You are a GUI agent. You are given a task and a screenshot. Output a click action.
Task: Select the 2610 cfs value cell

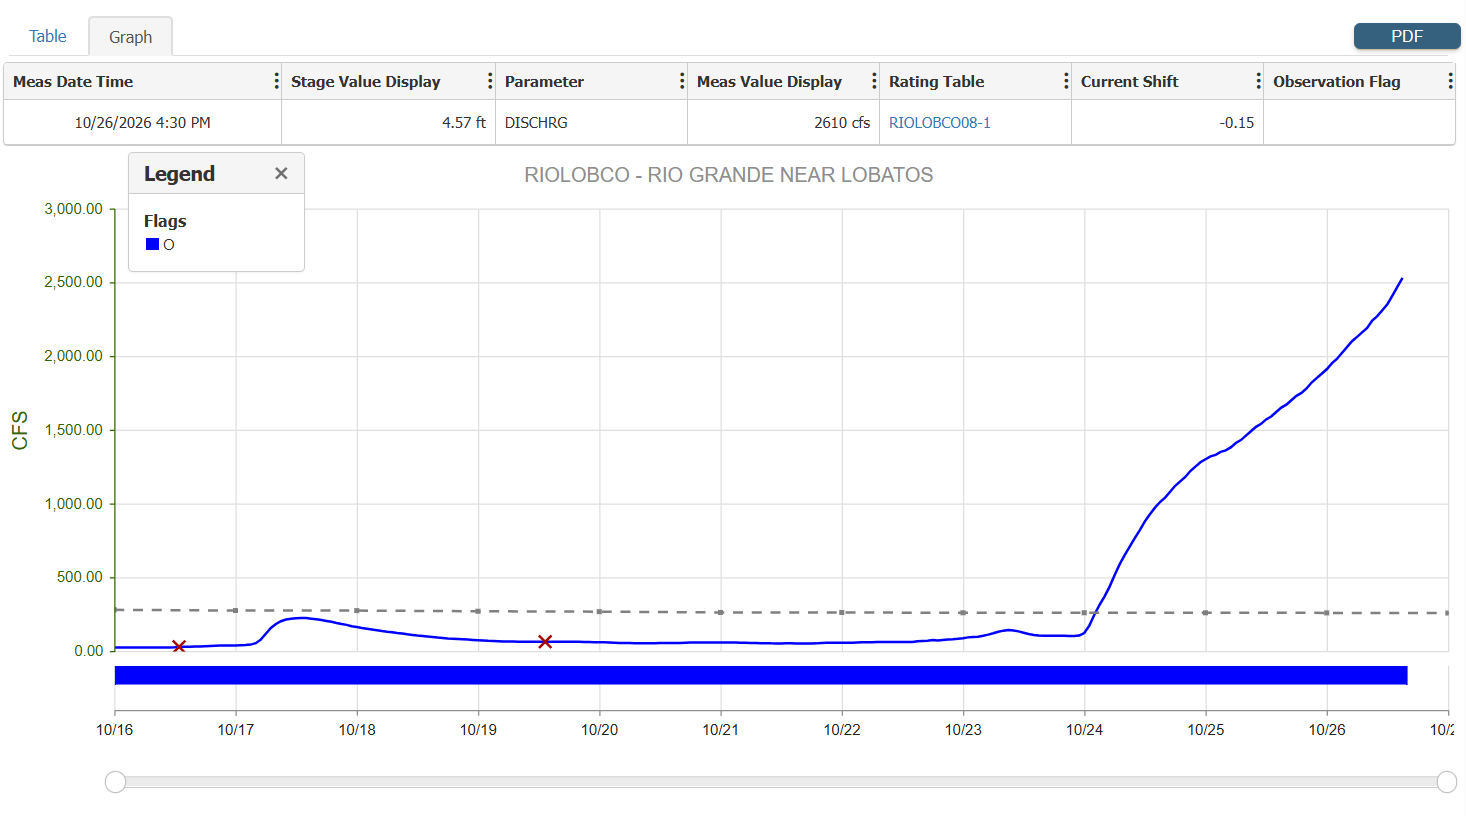tap(783, 122)
